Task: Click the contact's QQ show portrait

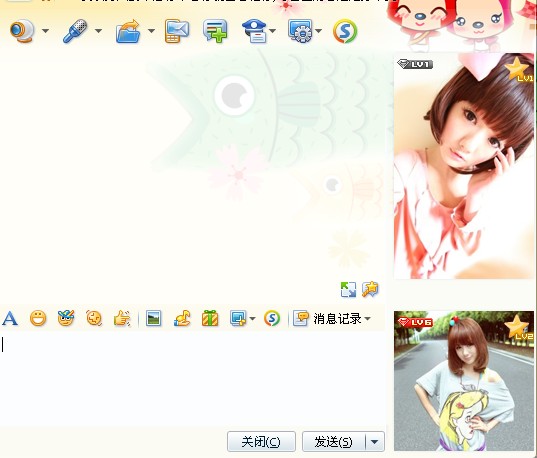Action: tap(464, 166)
